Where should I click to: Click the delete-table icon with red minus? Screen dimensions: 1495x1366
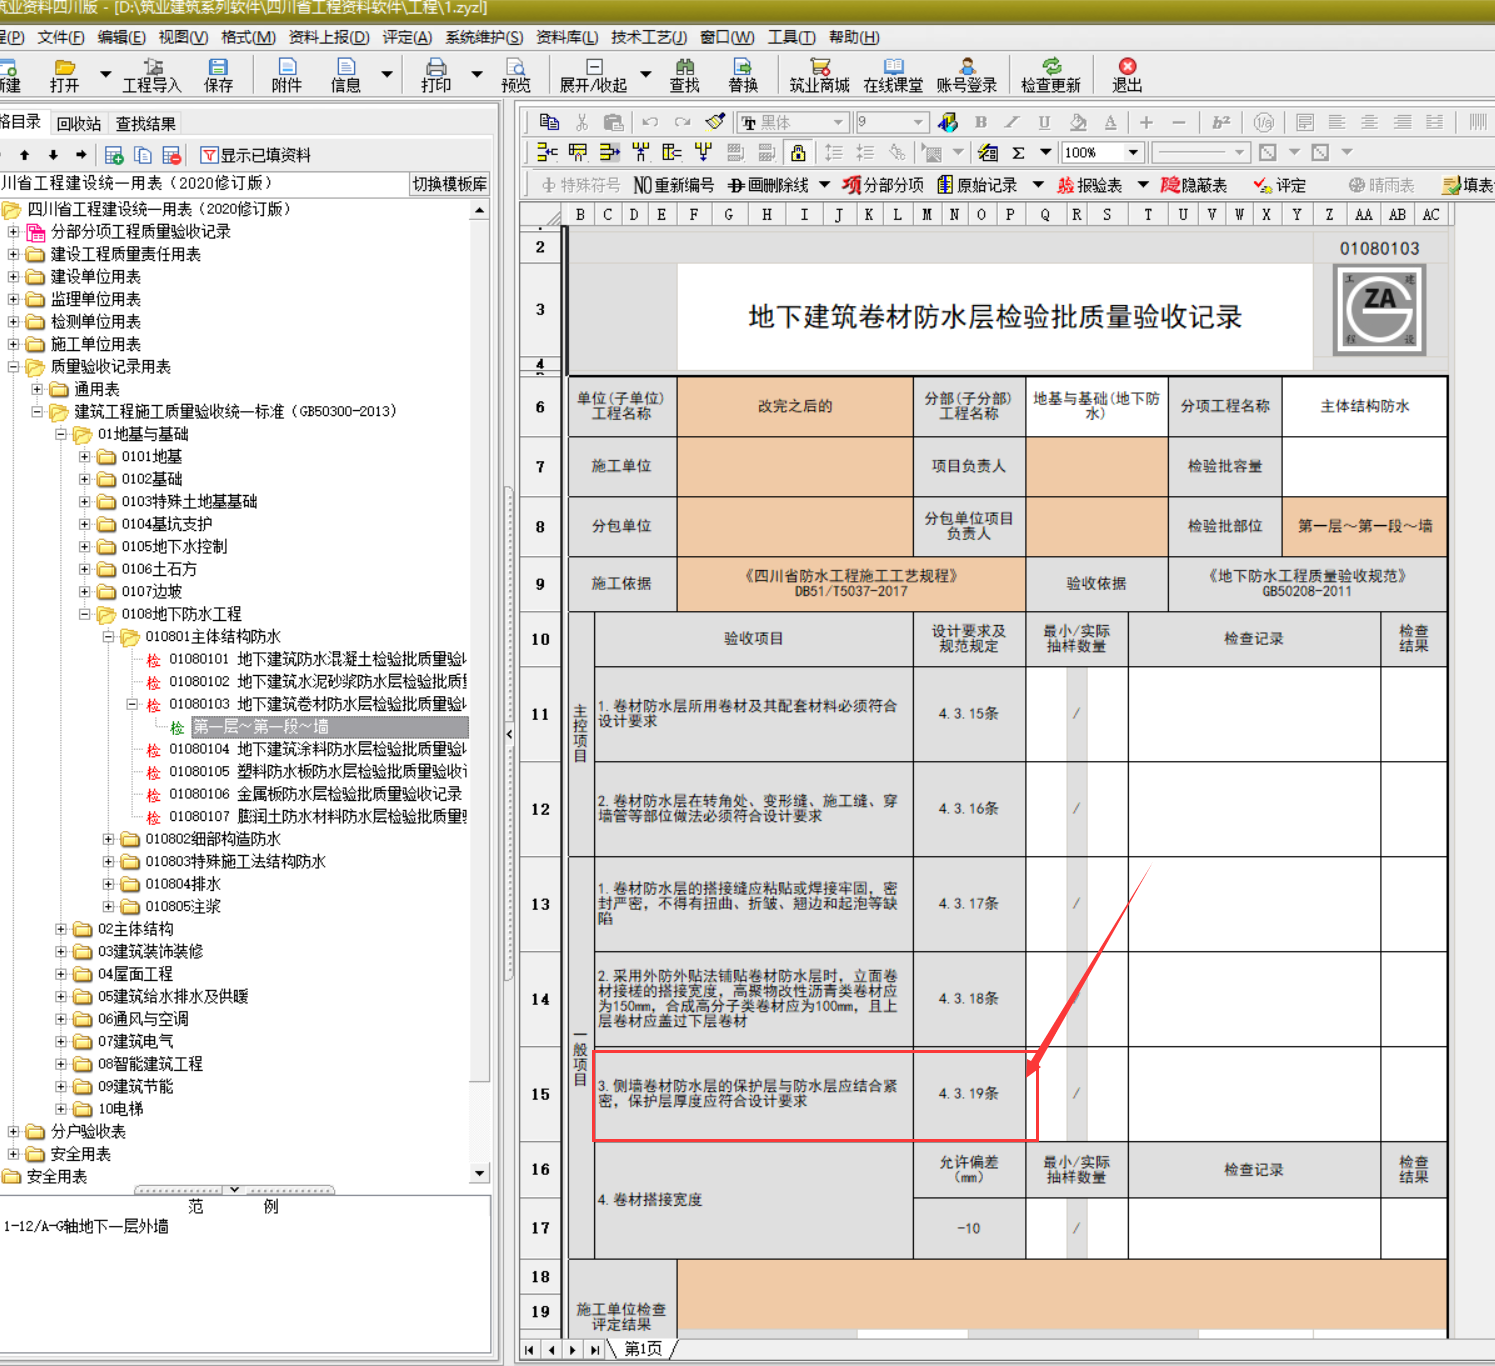pyautogui.click(x=172, y=155)
